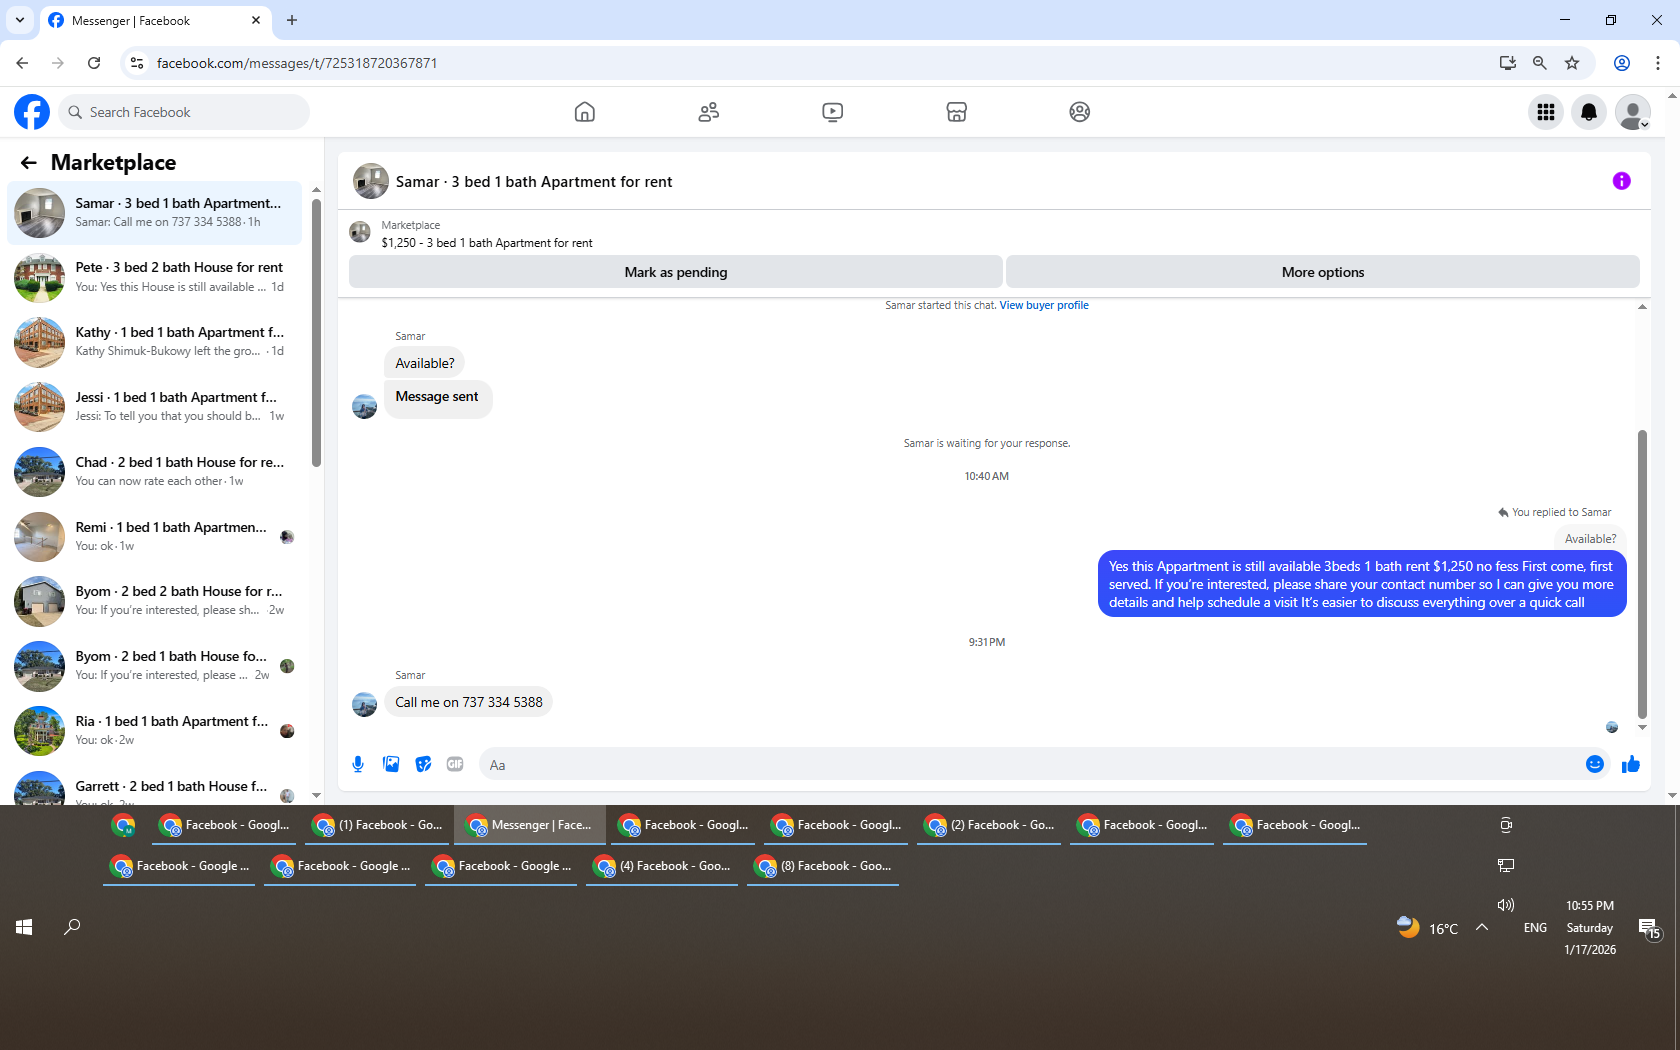Viewport: 1680px width, 1050px height.
Task: Open the Facebook Home icon
Action: click(x=585, y=112)
